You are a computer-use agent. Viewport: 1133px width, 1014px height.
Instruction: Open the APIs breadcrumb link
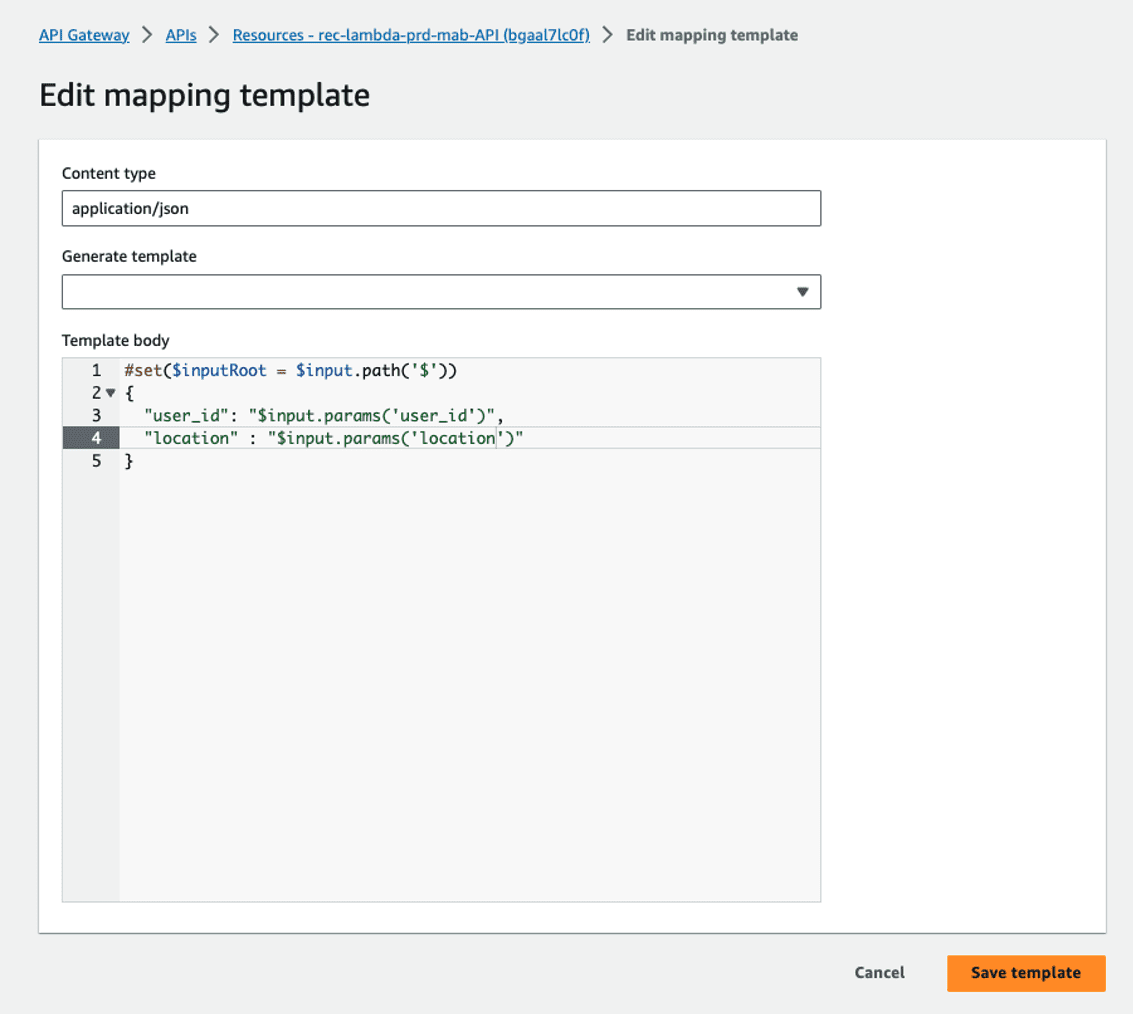[182, 35]
